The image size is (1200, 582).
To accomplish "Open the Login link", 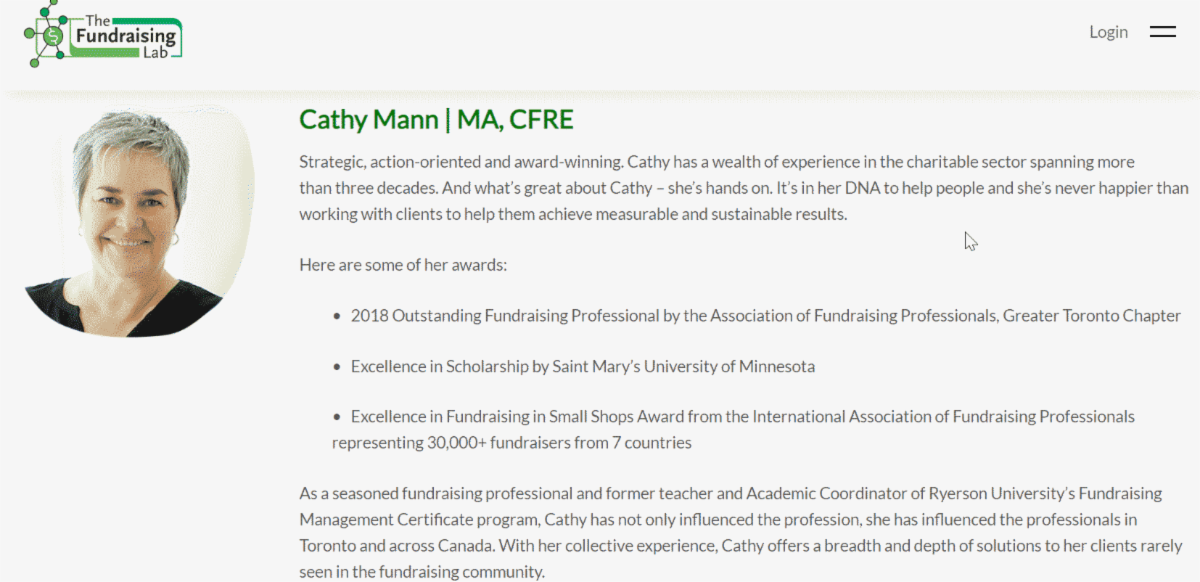I will (1108, 32).
